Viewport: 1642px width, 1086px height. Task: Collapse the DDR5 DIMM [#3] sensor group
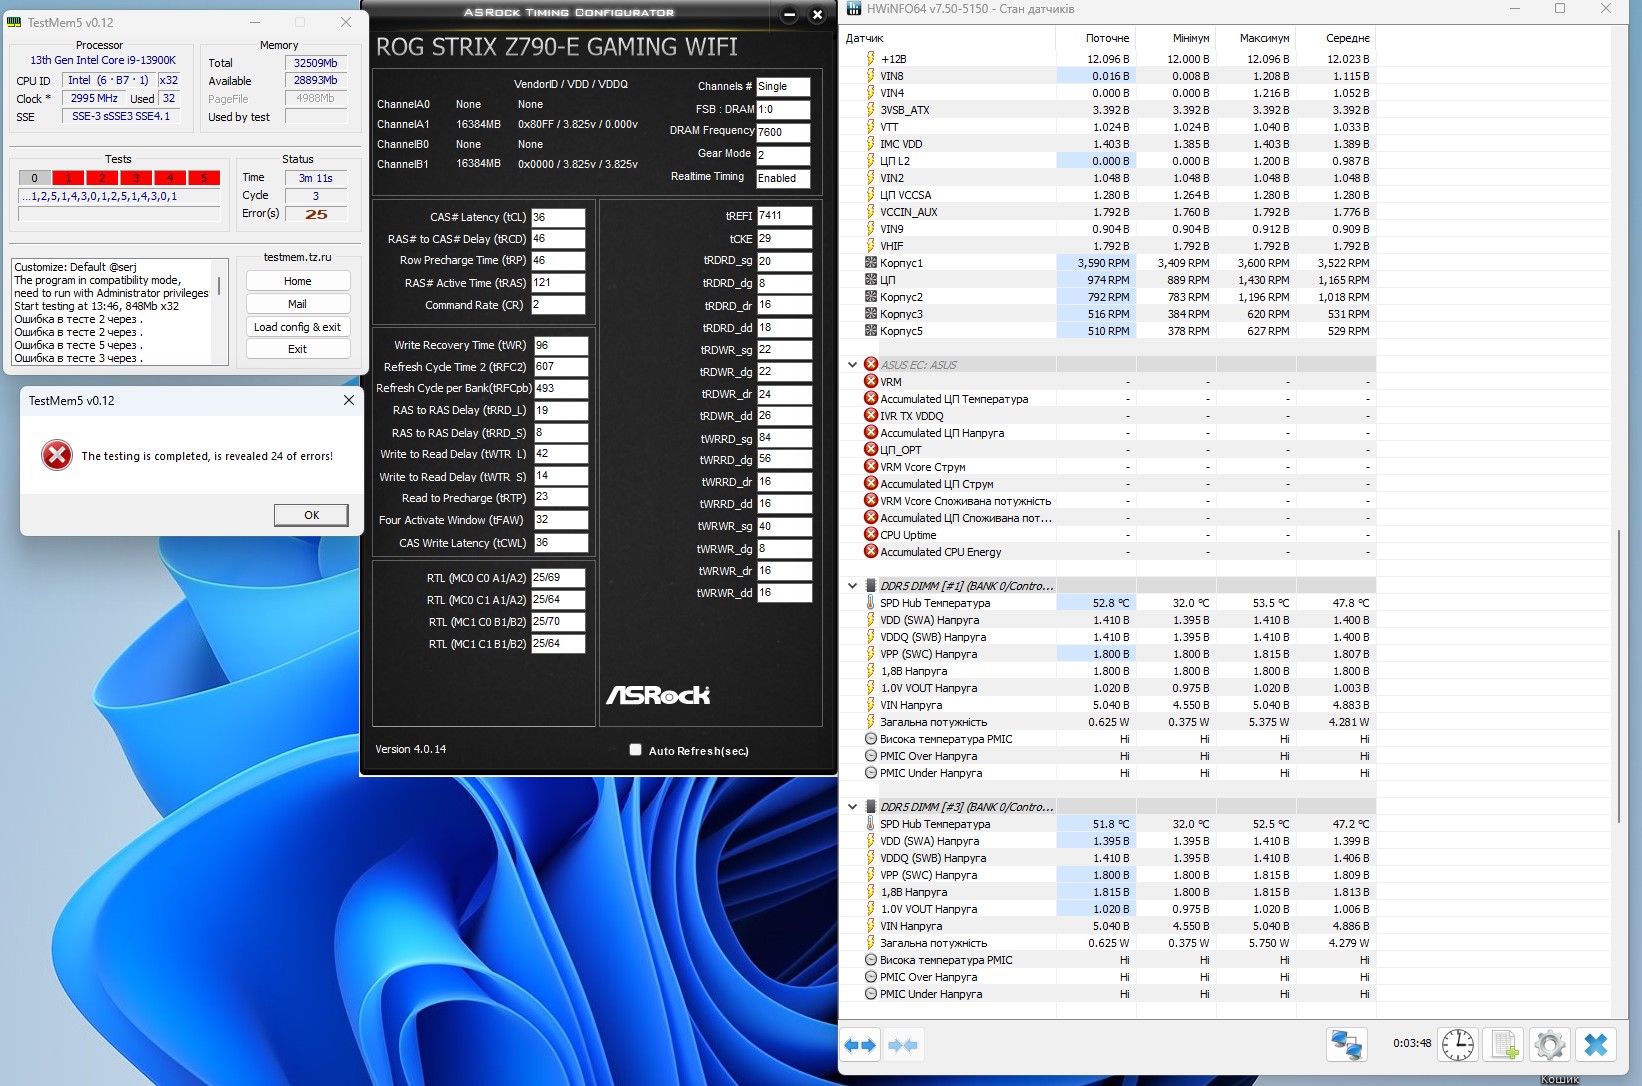point(853,807)
